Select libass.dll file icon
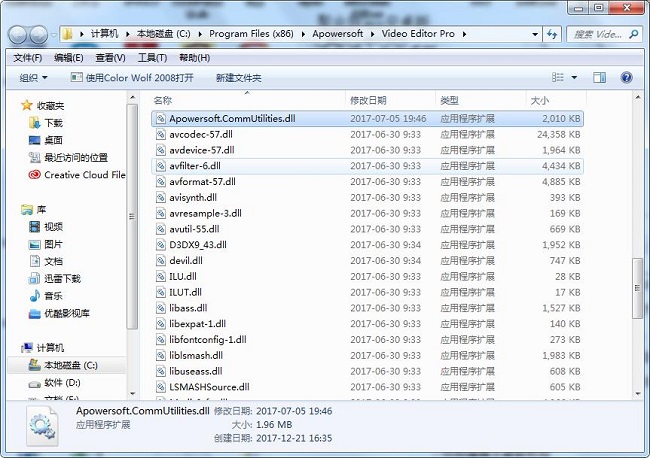Viewport: 650px width, 458px height. (161, 308)
